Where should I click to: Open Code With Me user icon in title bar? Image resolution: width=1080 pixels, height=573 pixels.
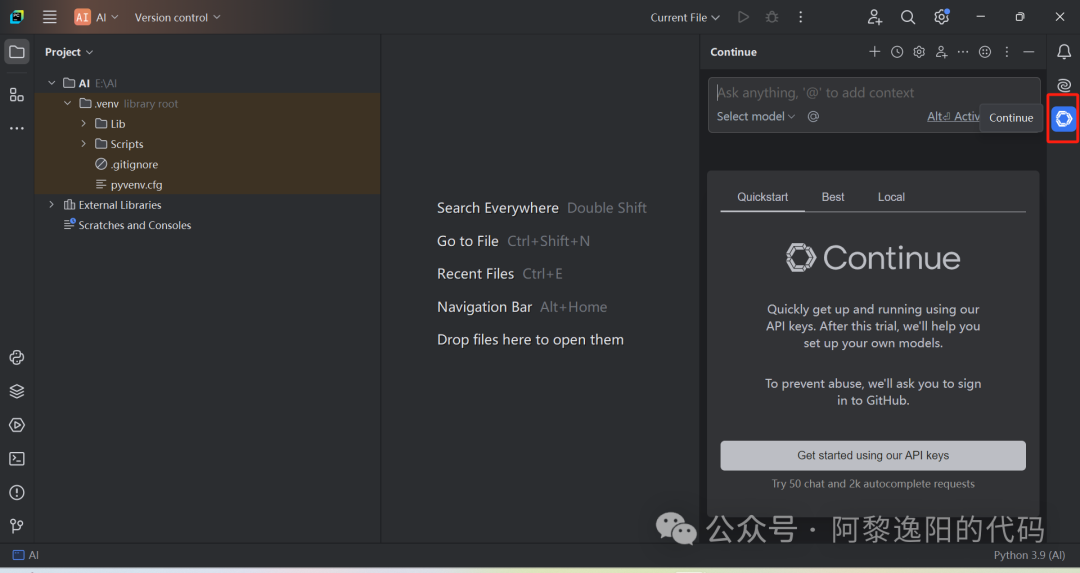point(875,17)
